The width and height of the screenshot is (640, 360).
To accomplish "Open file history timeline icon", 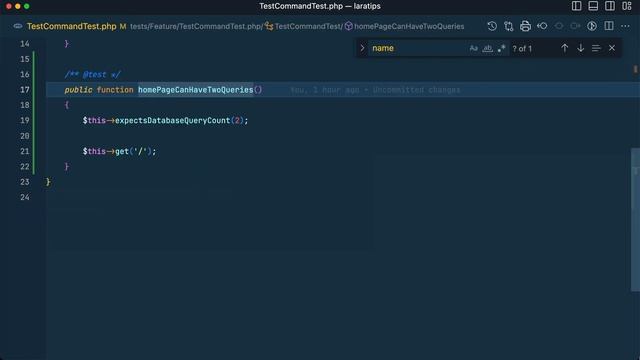I will [492, 26].
